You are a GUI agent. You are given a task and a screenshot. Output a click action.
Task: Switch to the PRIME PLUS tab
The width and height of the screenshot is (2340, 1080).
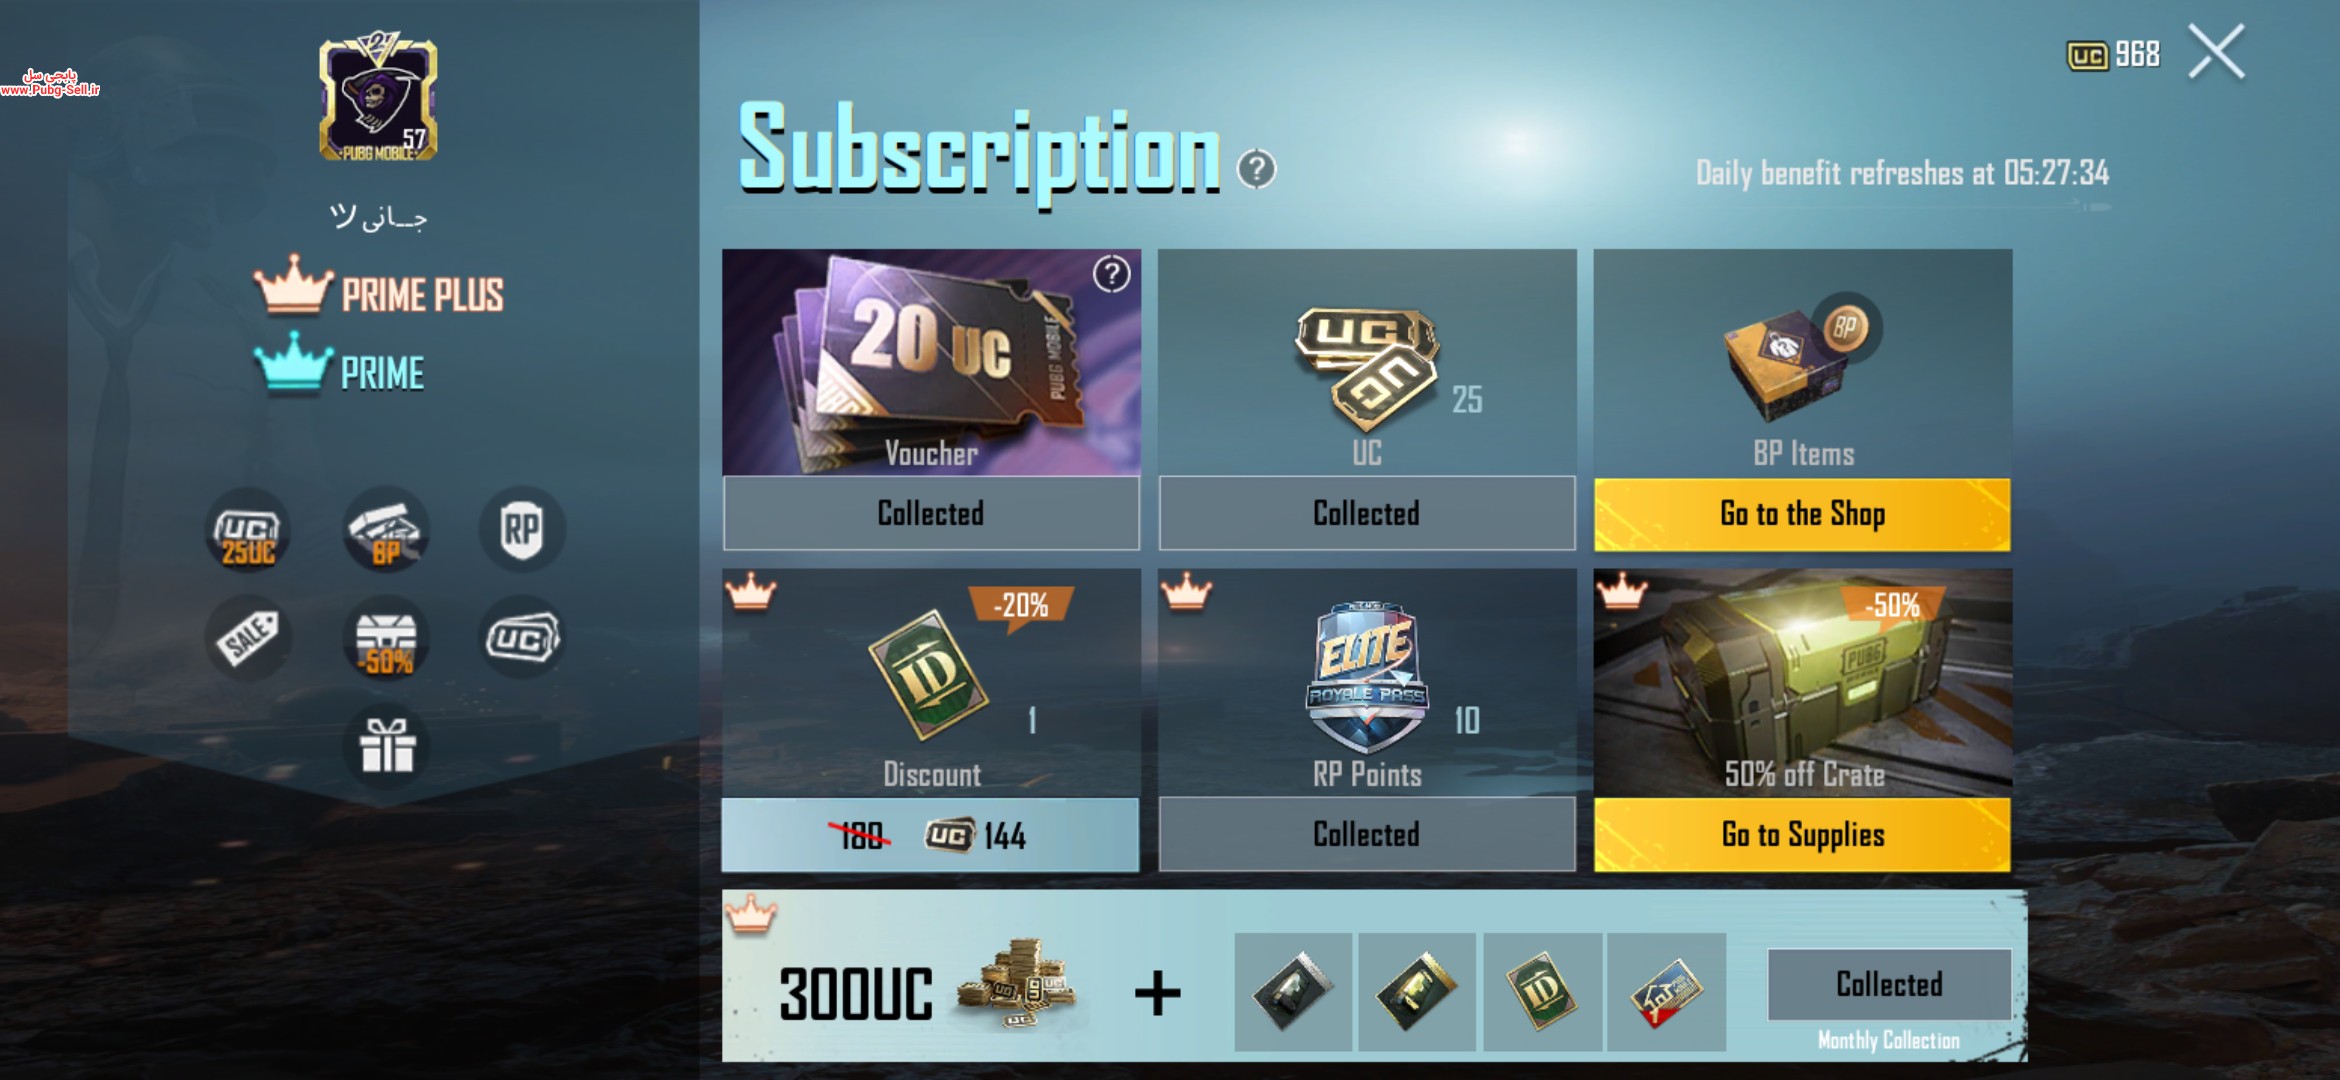point(380,290)
